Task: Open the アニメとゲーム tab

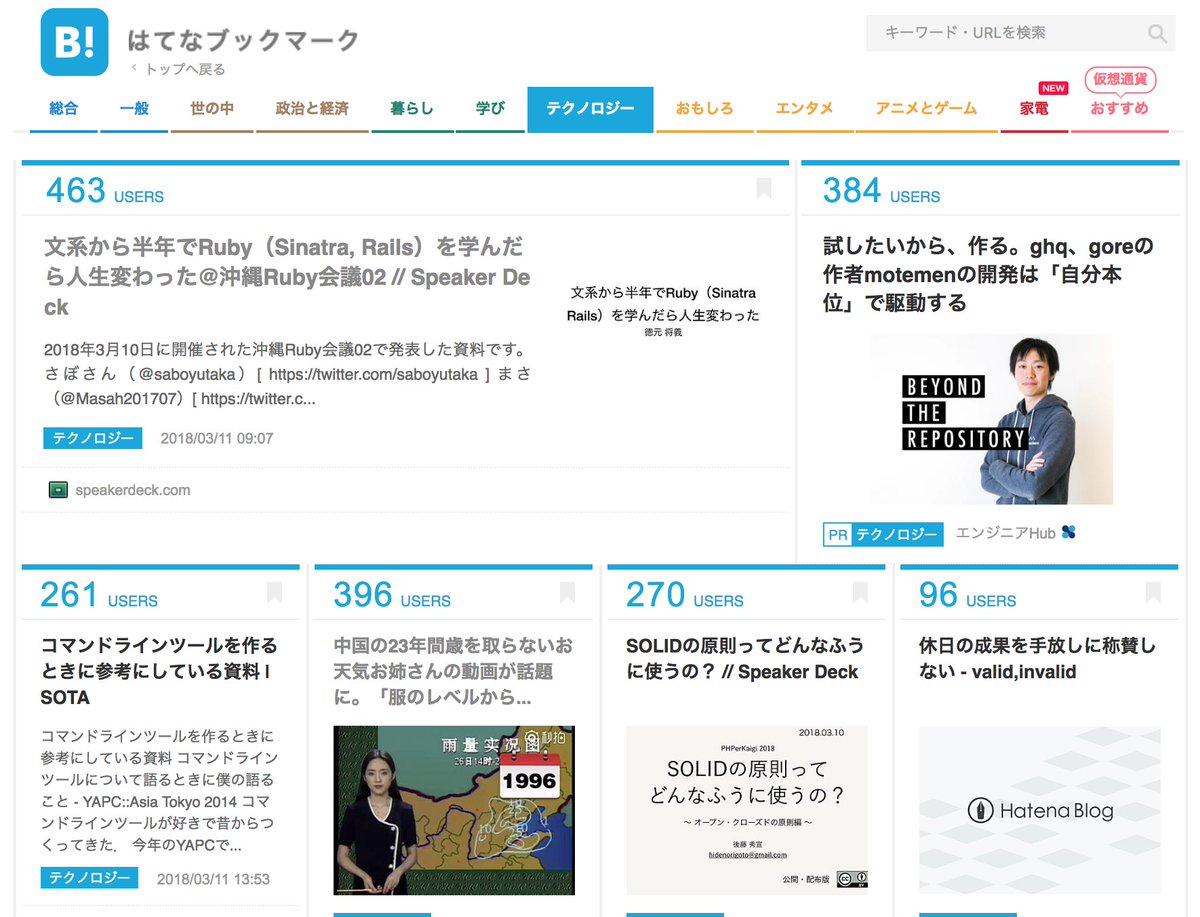Action: [x=926, y=108]
